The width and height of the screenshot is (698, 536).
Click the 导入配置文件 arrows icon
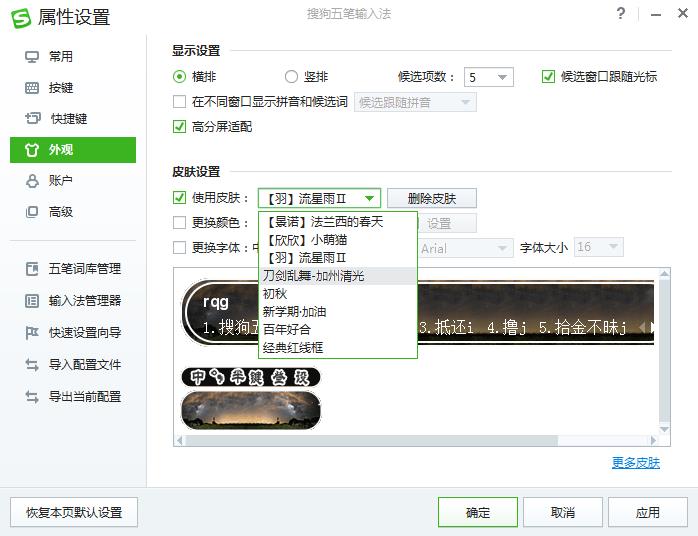point(32,365)
